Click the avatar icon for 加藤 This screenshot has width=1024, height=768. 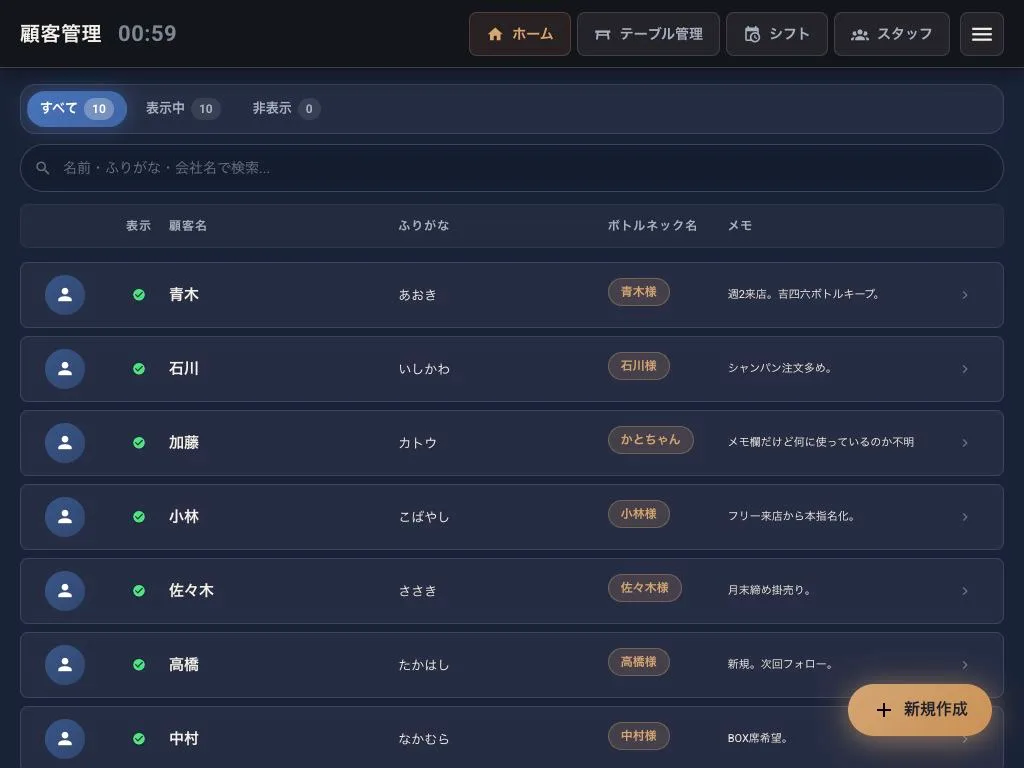click(x=65, y=443)
